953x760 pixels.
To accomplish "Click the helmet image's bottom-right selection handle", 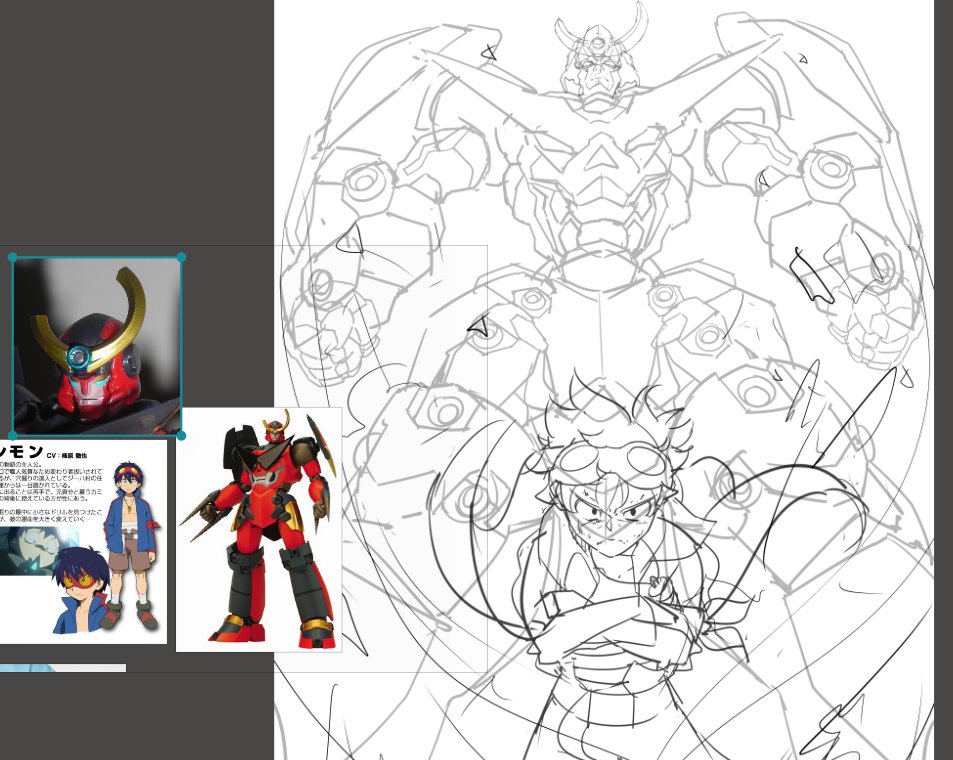I will tap(181, 435).
